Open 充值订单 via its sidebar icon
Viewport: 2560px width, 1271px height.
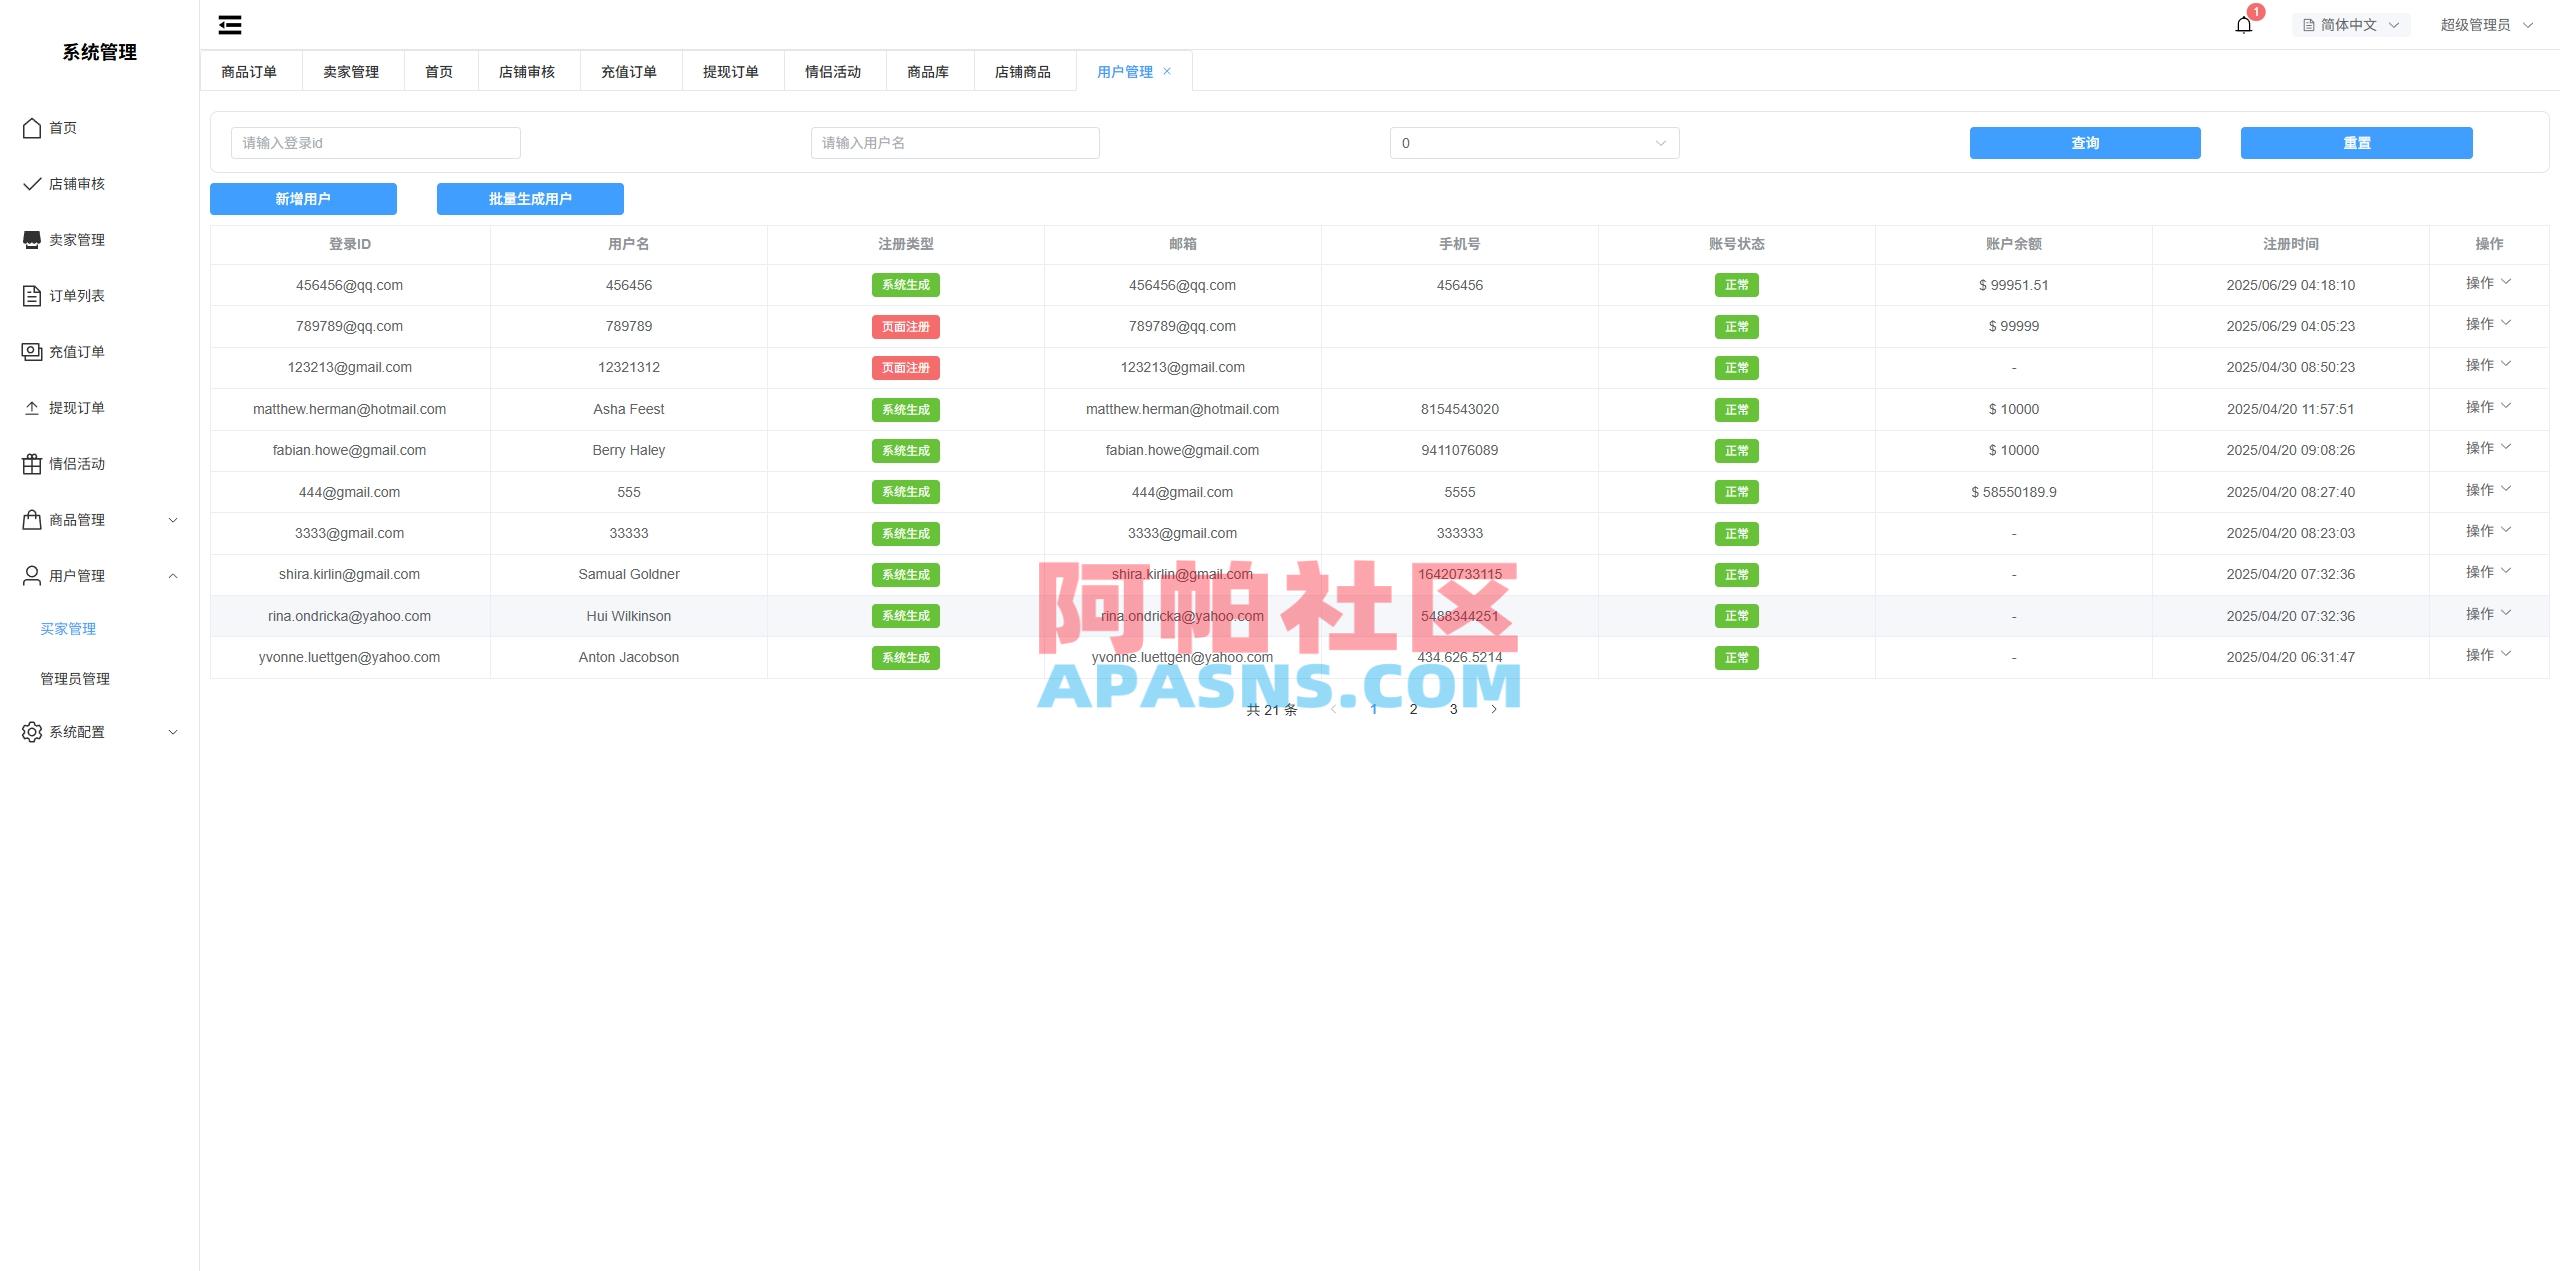(x=31, y=351)
